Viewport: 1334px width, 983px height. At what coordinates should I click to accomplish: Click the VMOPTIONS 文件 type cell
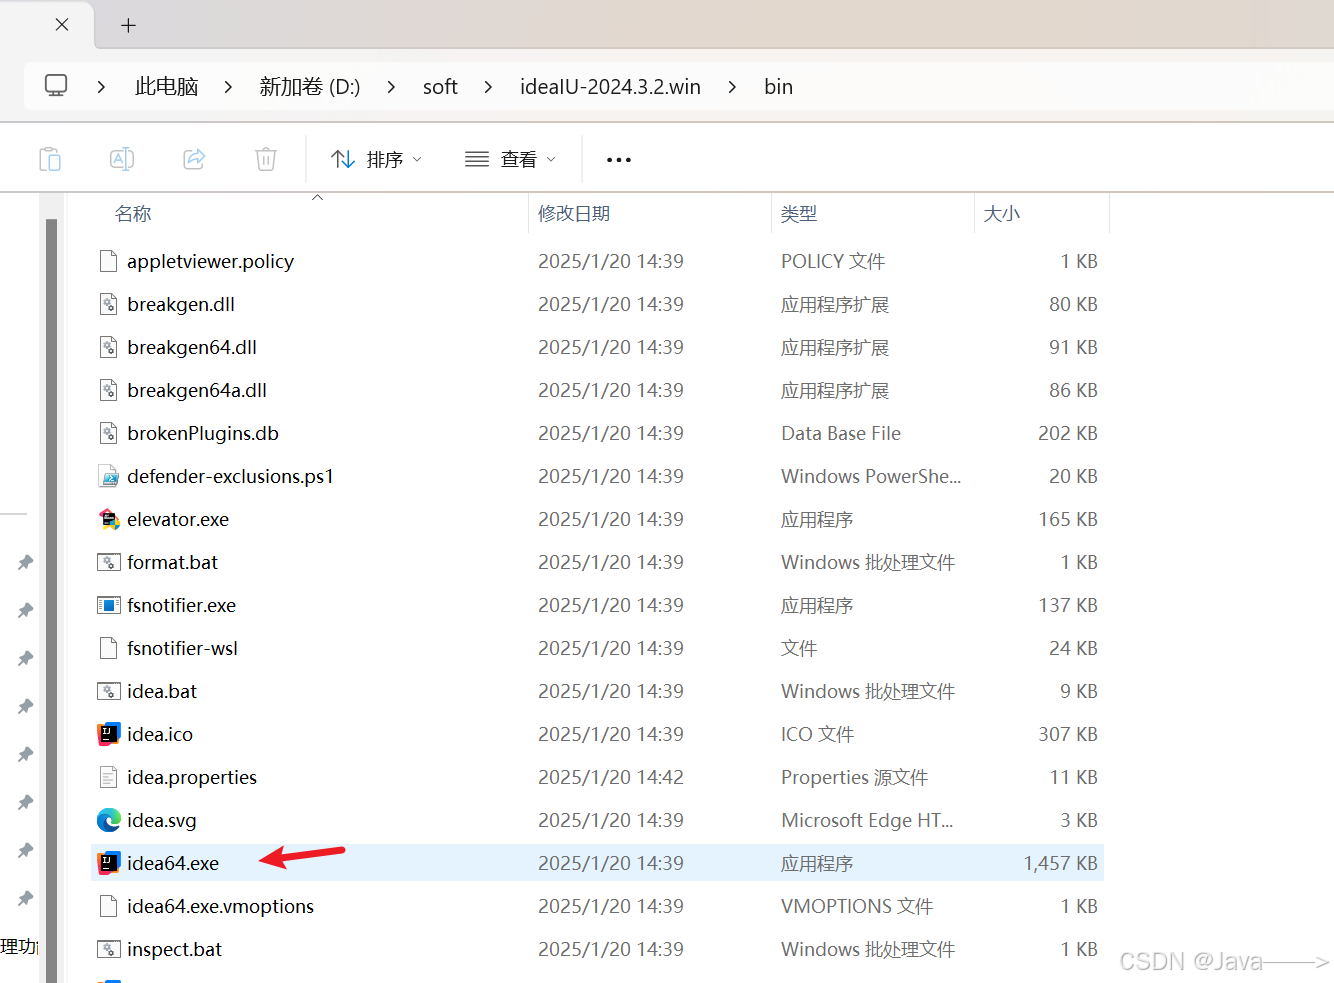[x=857, y=906]
